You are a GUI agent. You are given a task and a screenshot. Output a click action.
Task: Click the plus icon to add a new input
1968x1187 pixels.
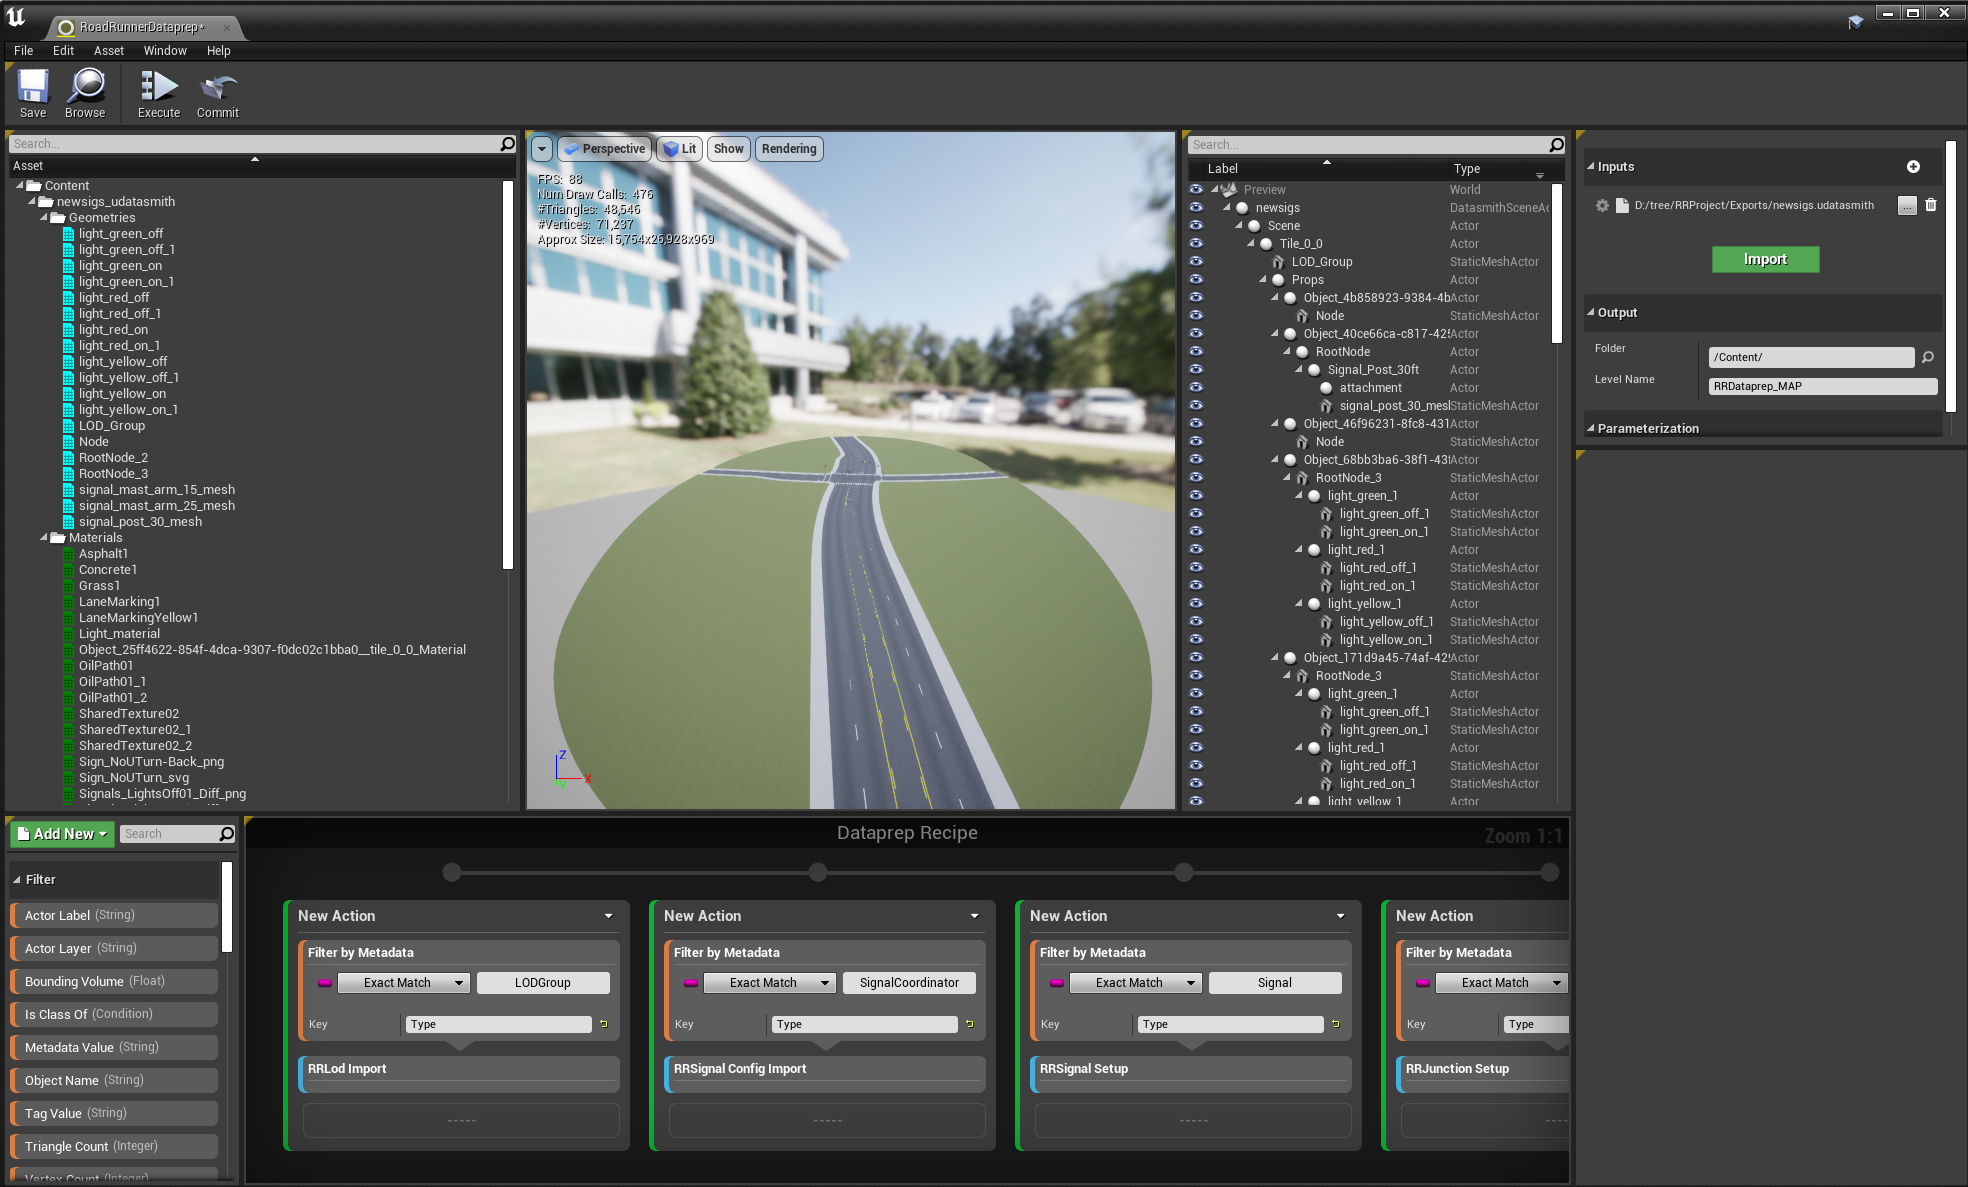click(1913, 166)
